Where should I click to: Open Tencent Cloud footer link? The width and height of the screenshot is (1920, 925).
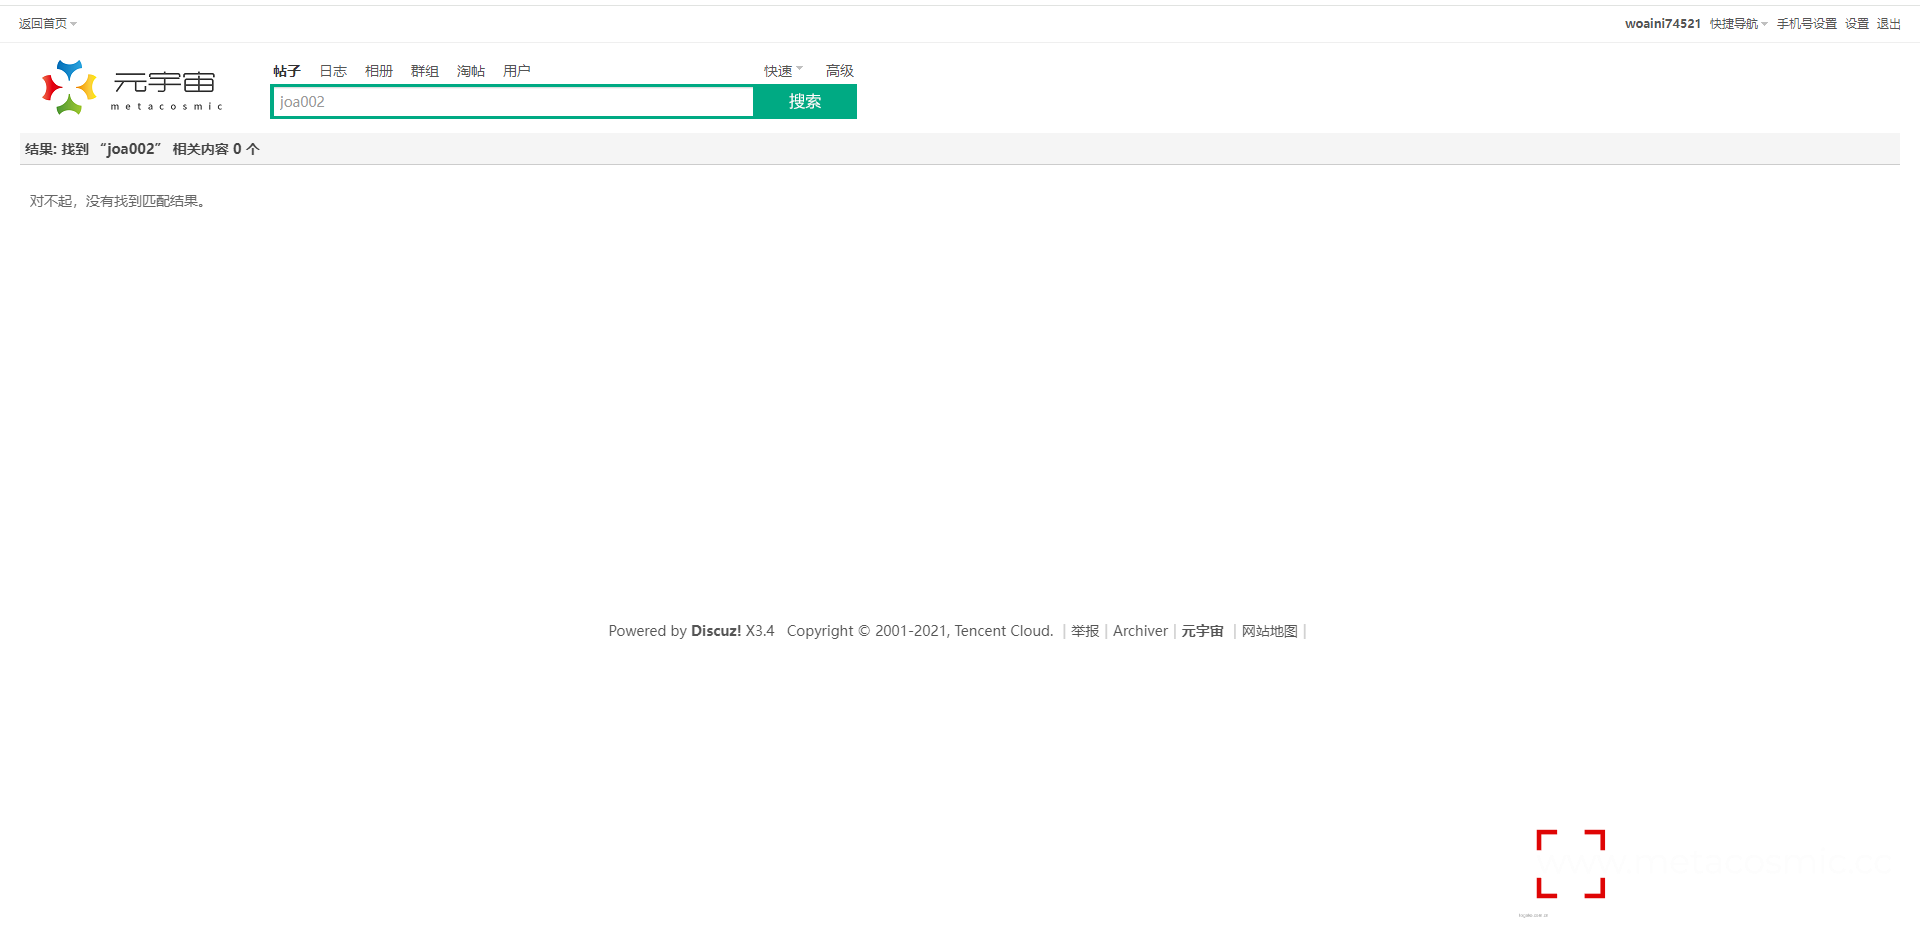pyautogui.click(x=1002, y=631)
